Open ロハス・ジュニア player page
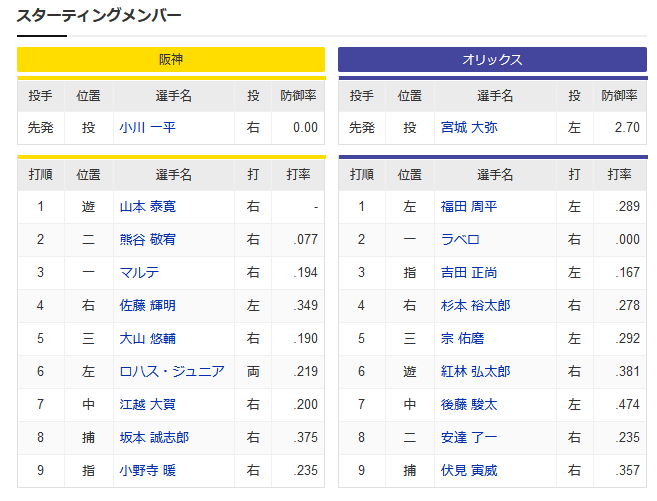The width and height of the screenshot is (657, 501). [x=172, y=372]
